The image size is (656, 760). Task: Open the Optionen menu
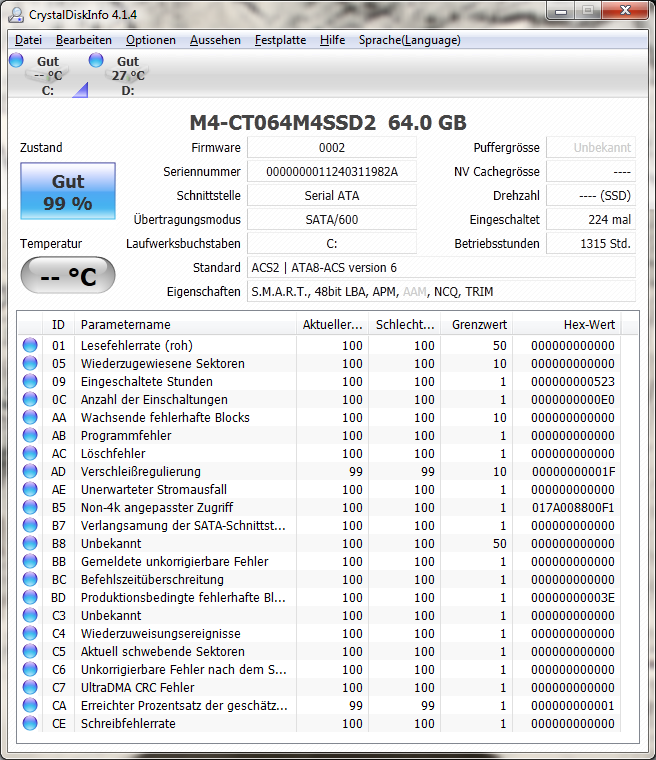coord(151,40)
